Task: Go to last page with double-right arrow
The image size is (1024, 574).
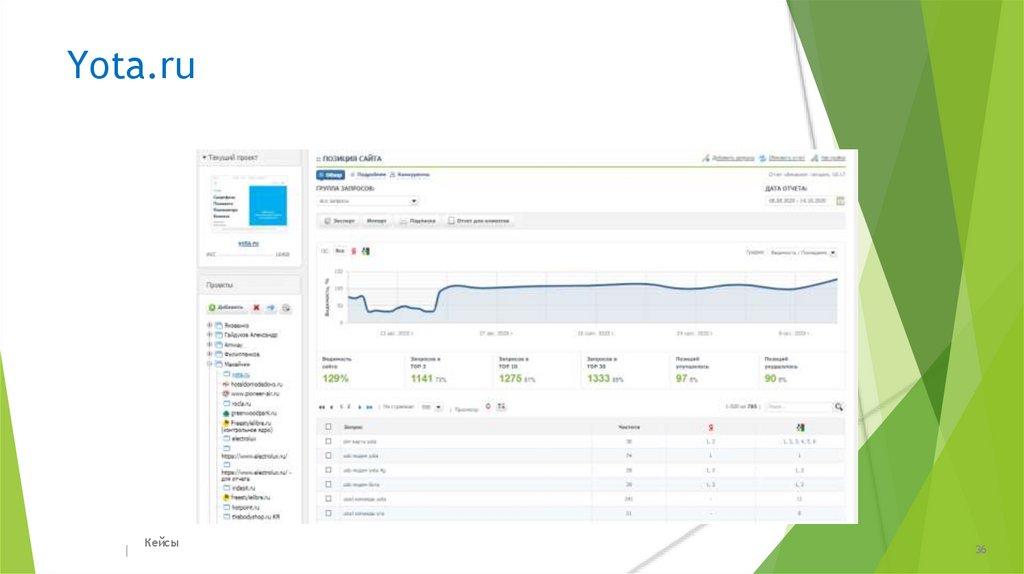Action: point(370,407)
